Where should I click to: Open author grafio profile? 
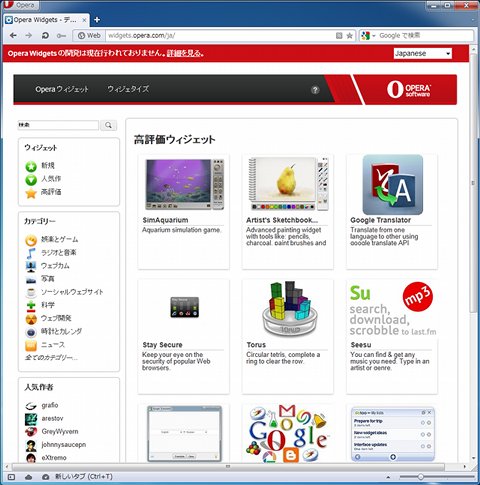(50, 405)
